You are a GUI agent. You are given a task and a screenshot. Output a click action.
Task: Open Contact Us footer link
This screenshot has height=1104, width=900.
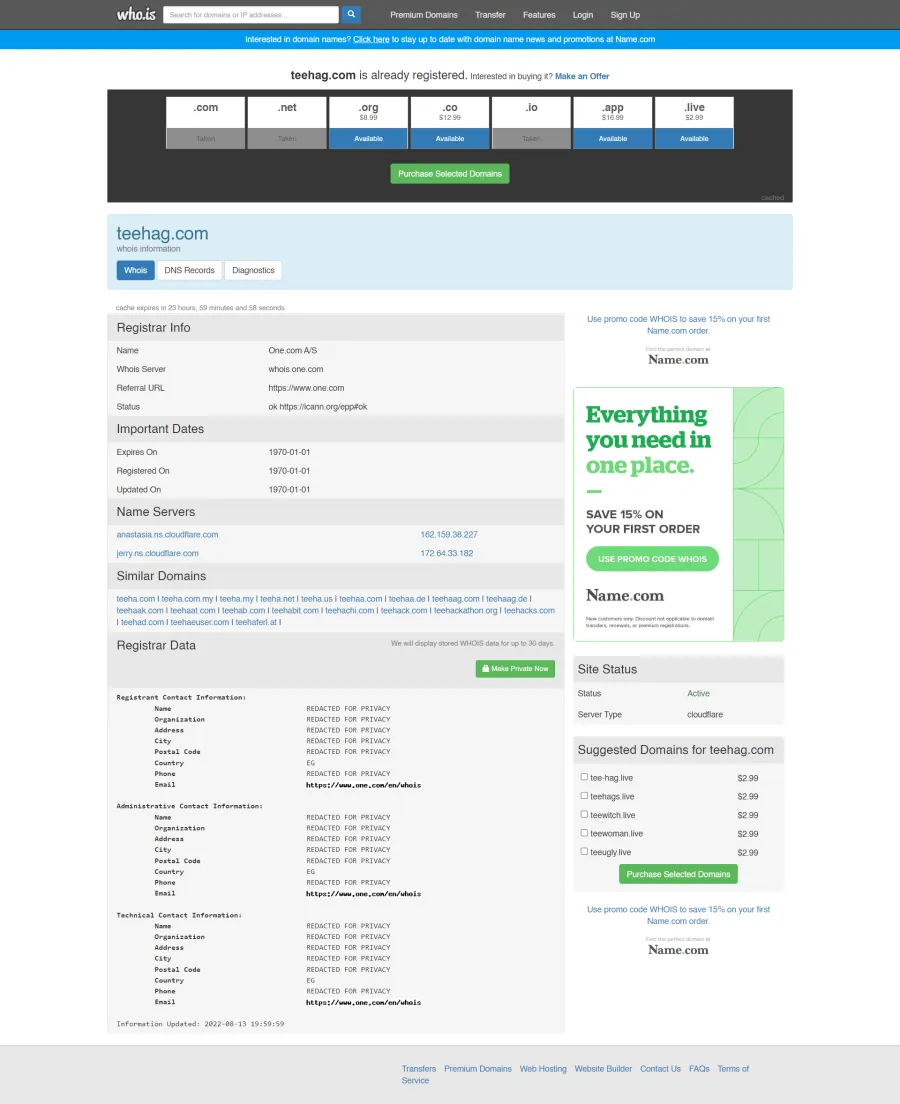coord(661,1069)
